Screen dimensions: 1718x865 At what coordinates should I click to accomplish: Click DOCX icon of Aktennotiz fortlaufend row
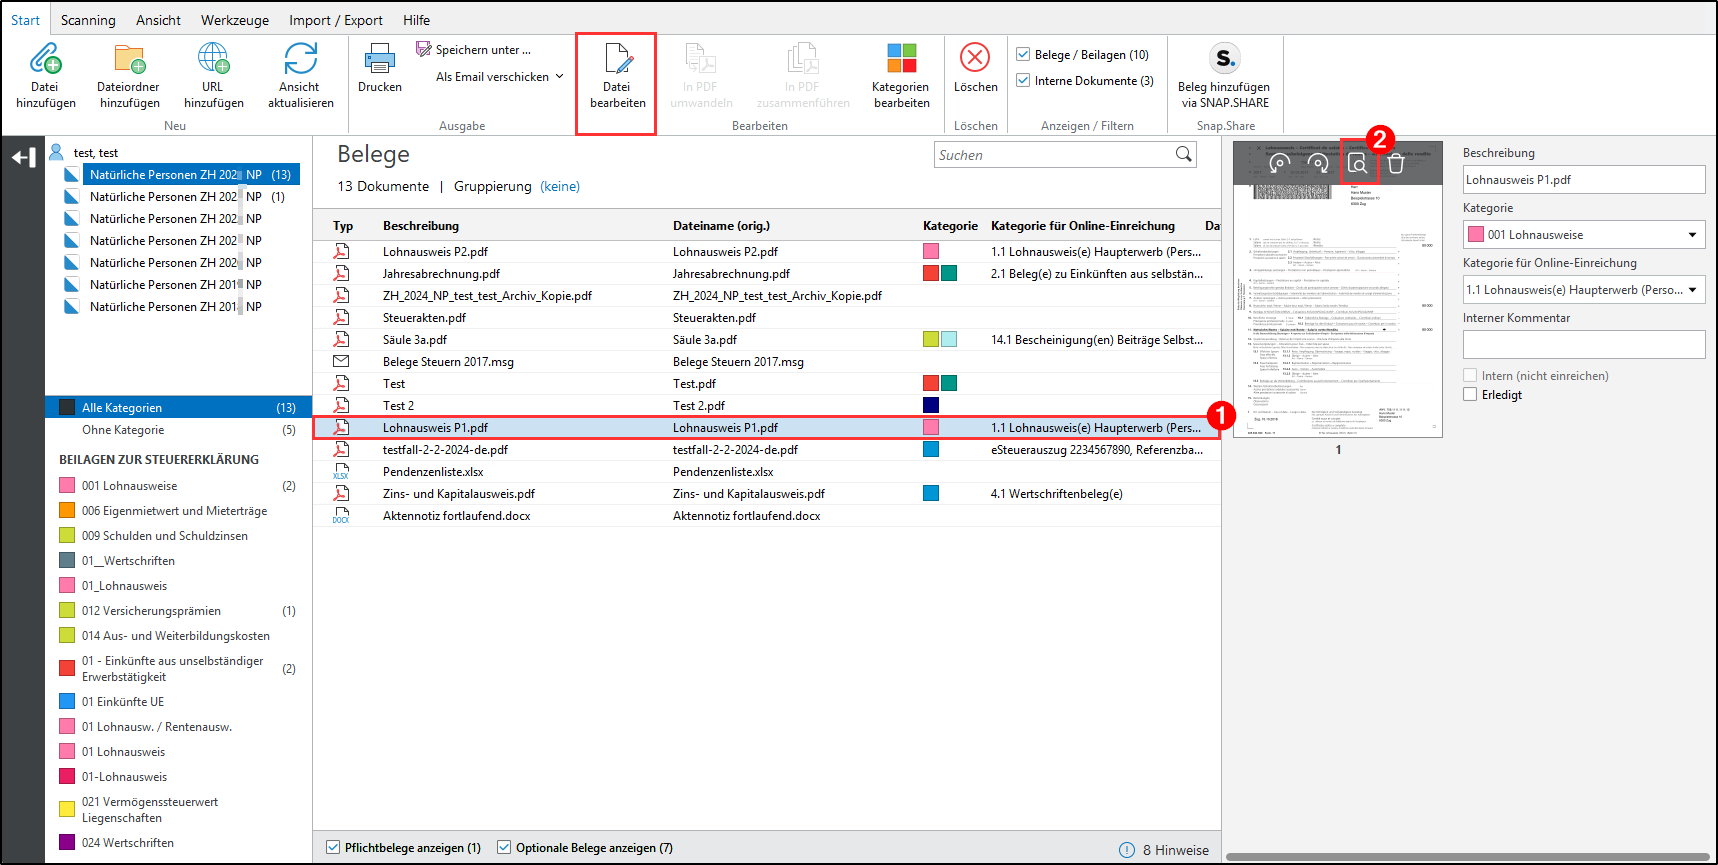tap(341, 516)
